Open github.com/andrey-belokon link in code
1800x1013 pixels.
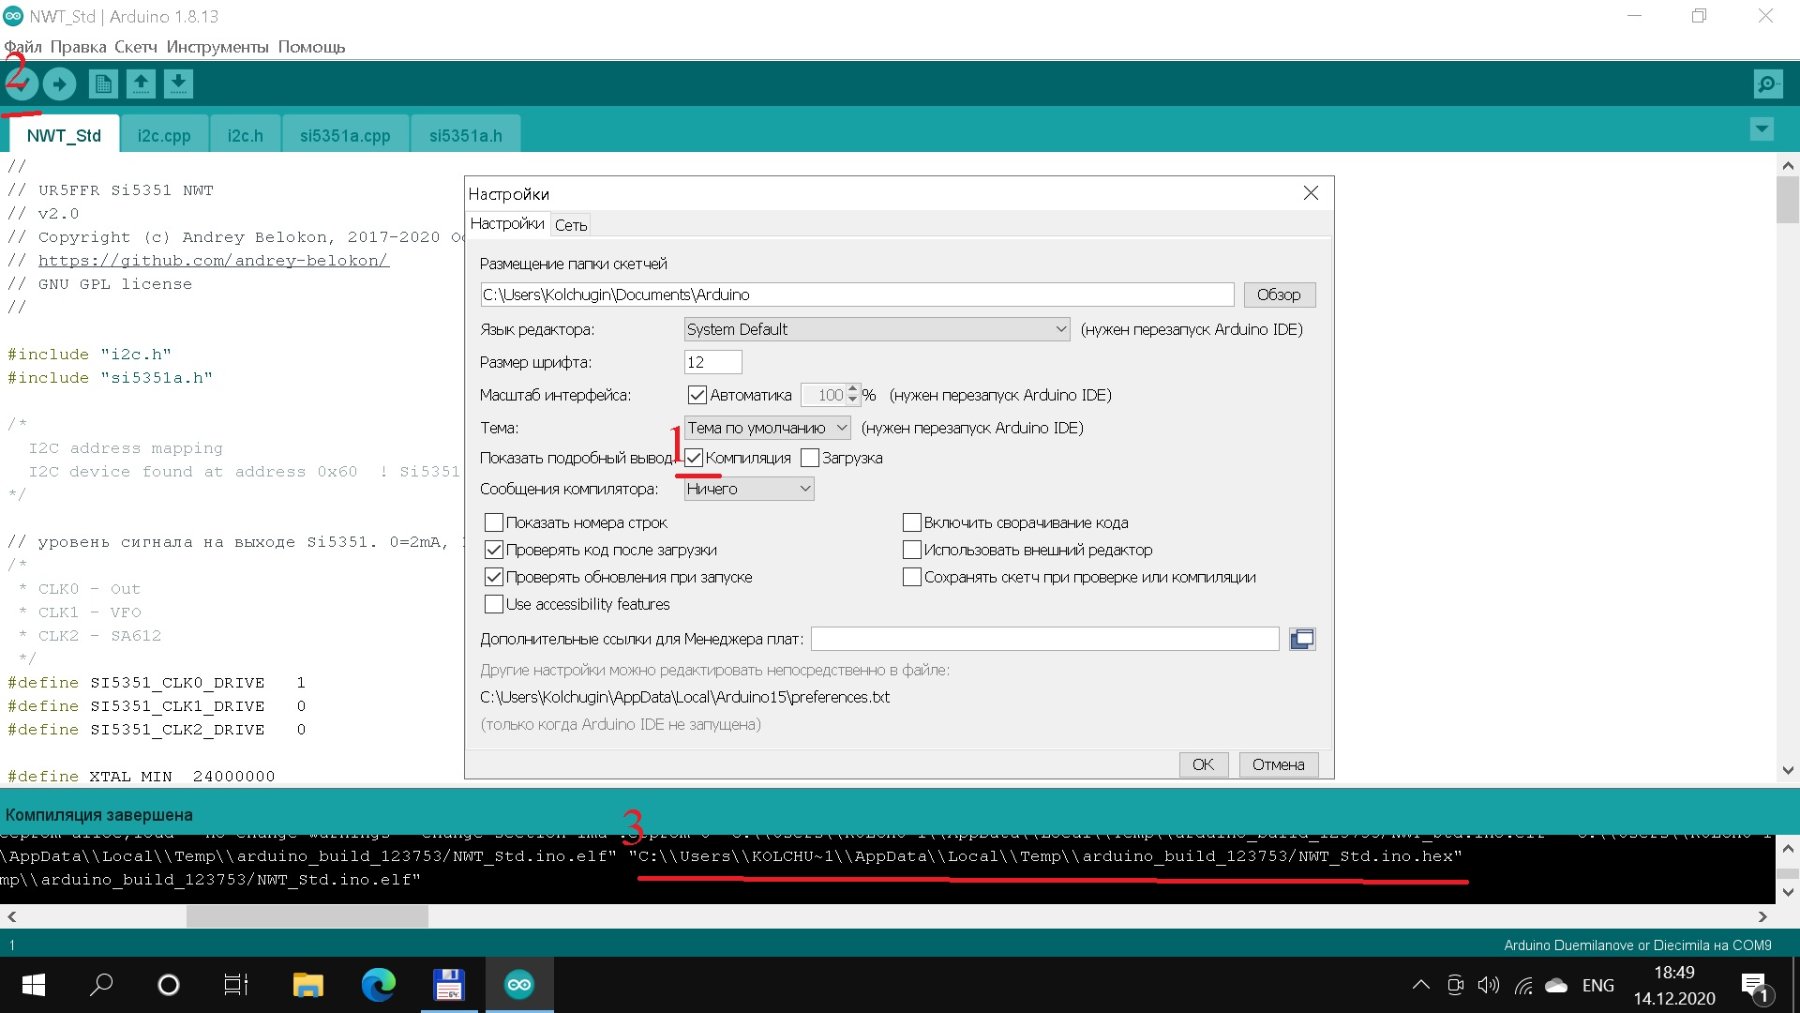pyautogui.click(x=213, y=261)
